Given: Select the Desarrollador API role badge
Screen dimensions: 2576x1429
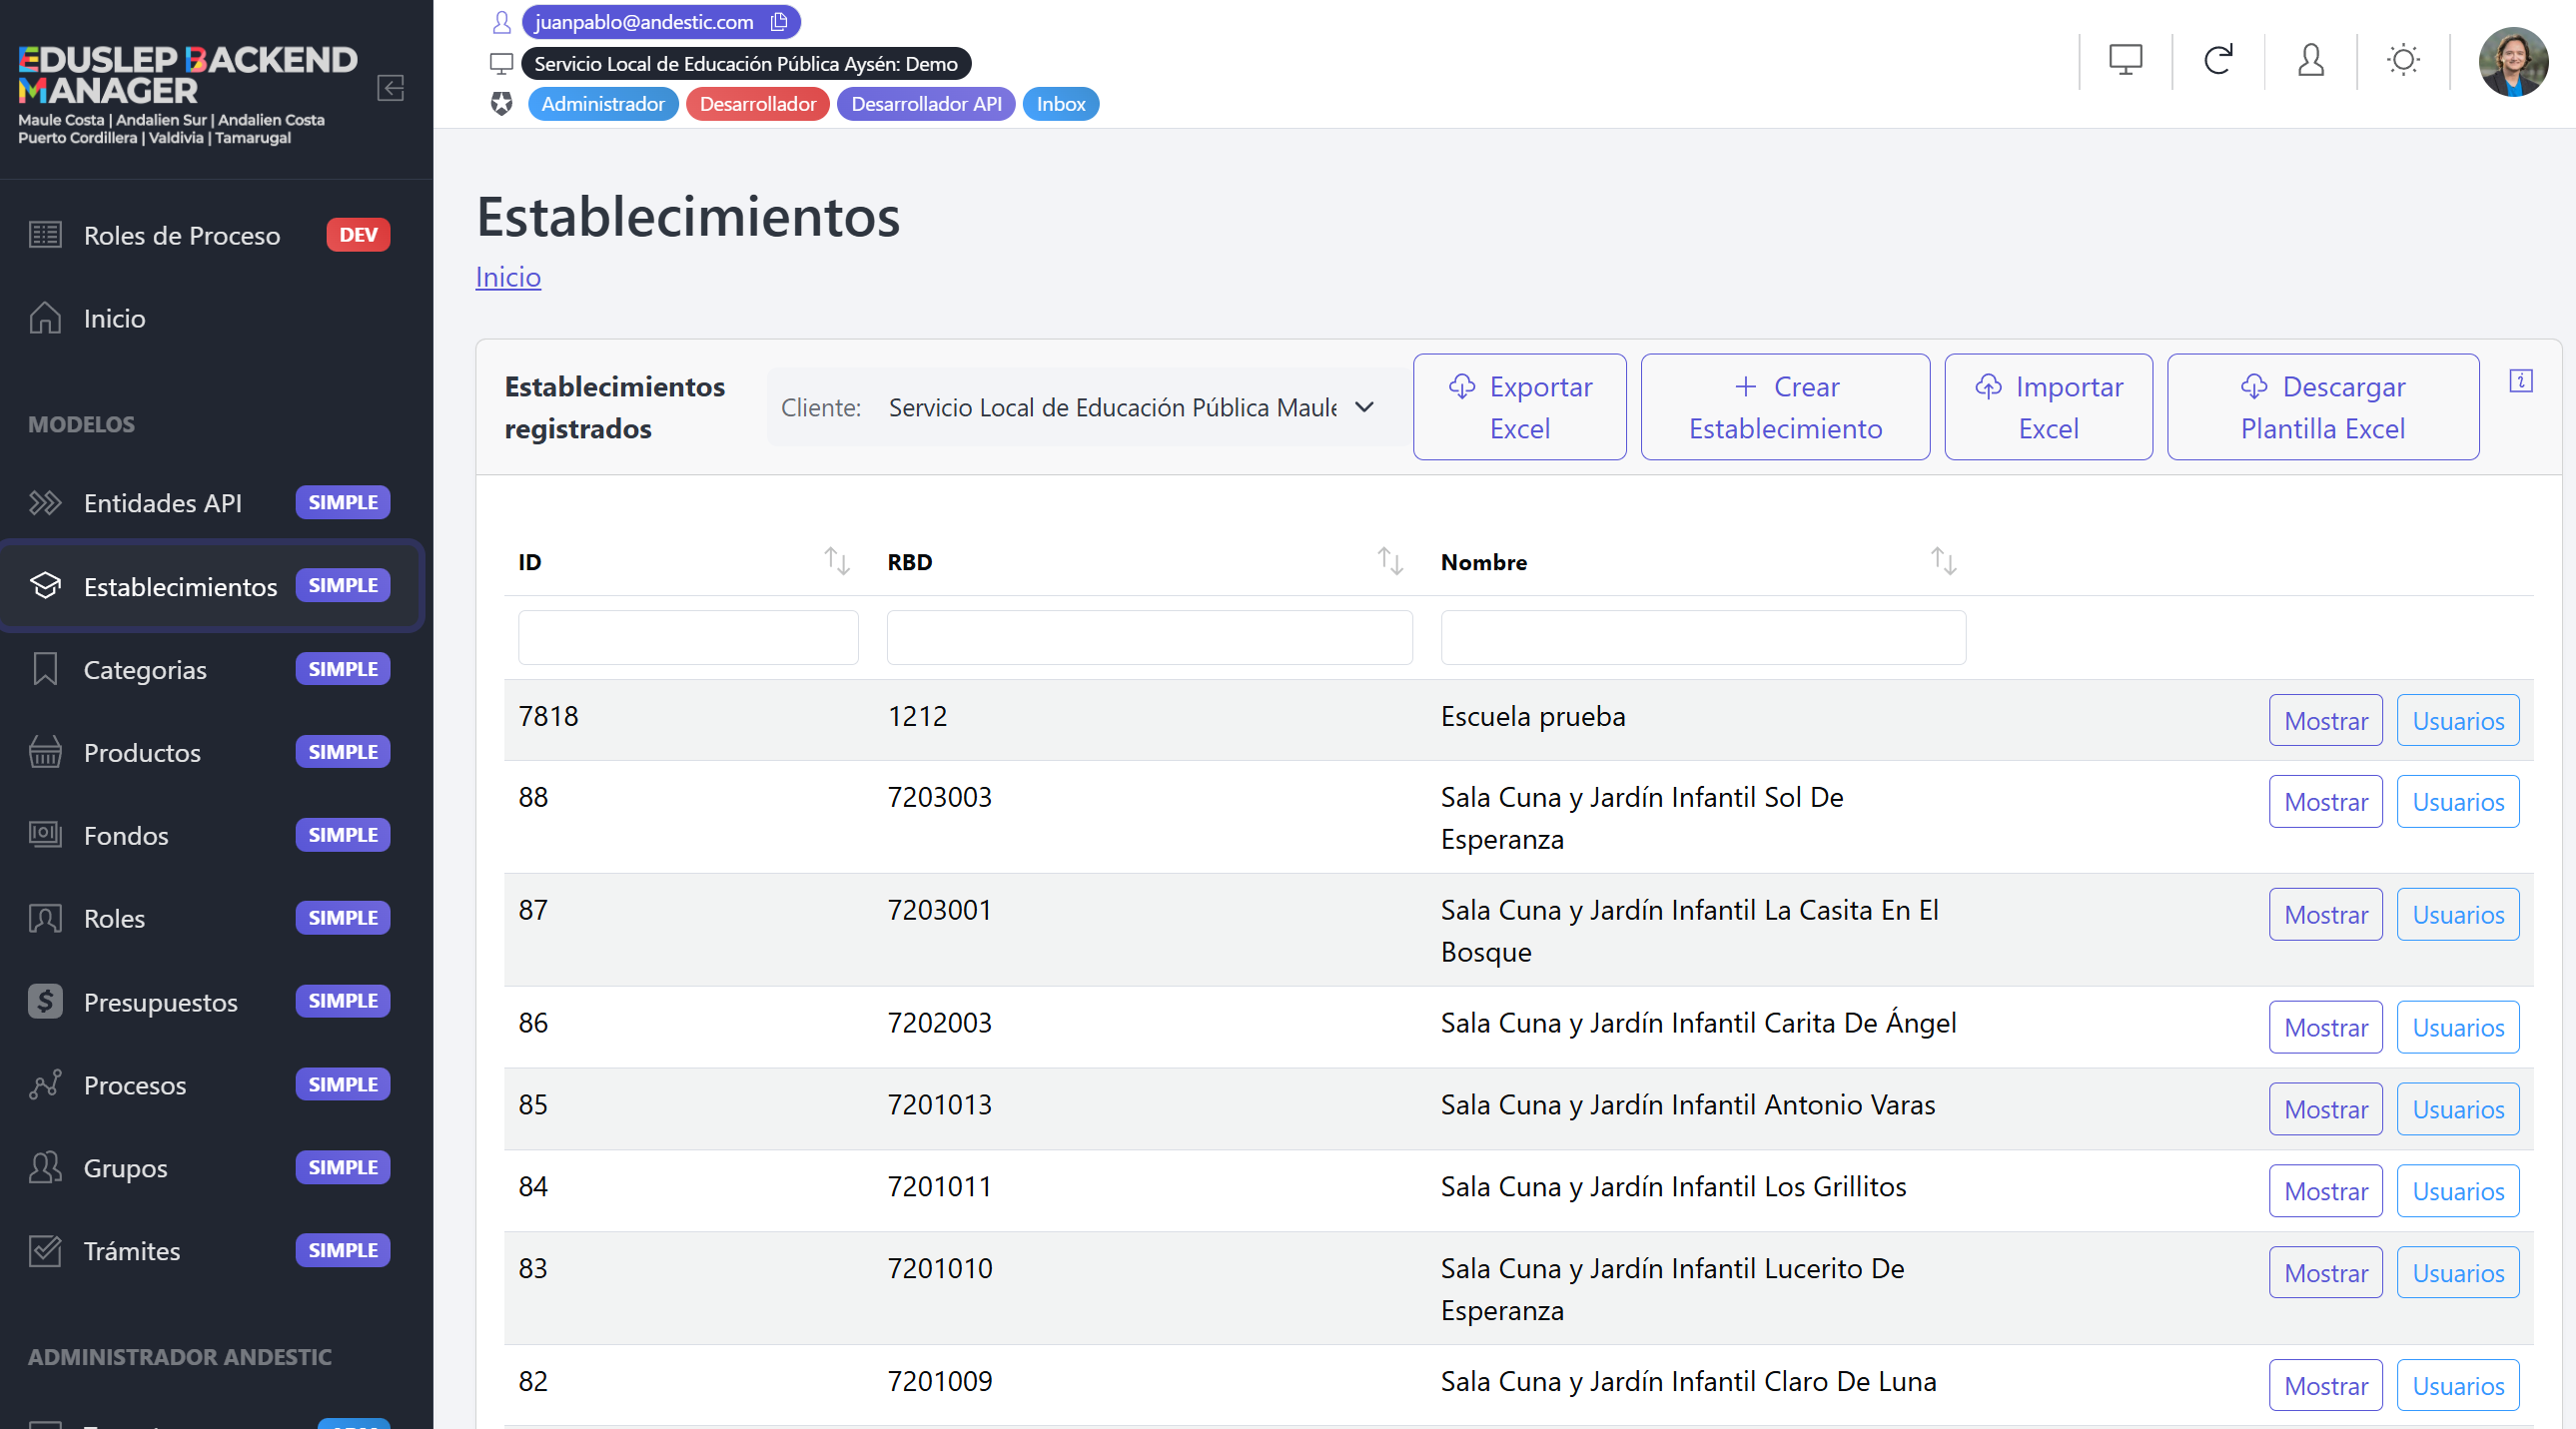Looking at the screenshot, I should click(x=925, y=104).
